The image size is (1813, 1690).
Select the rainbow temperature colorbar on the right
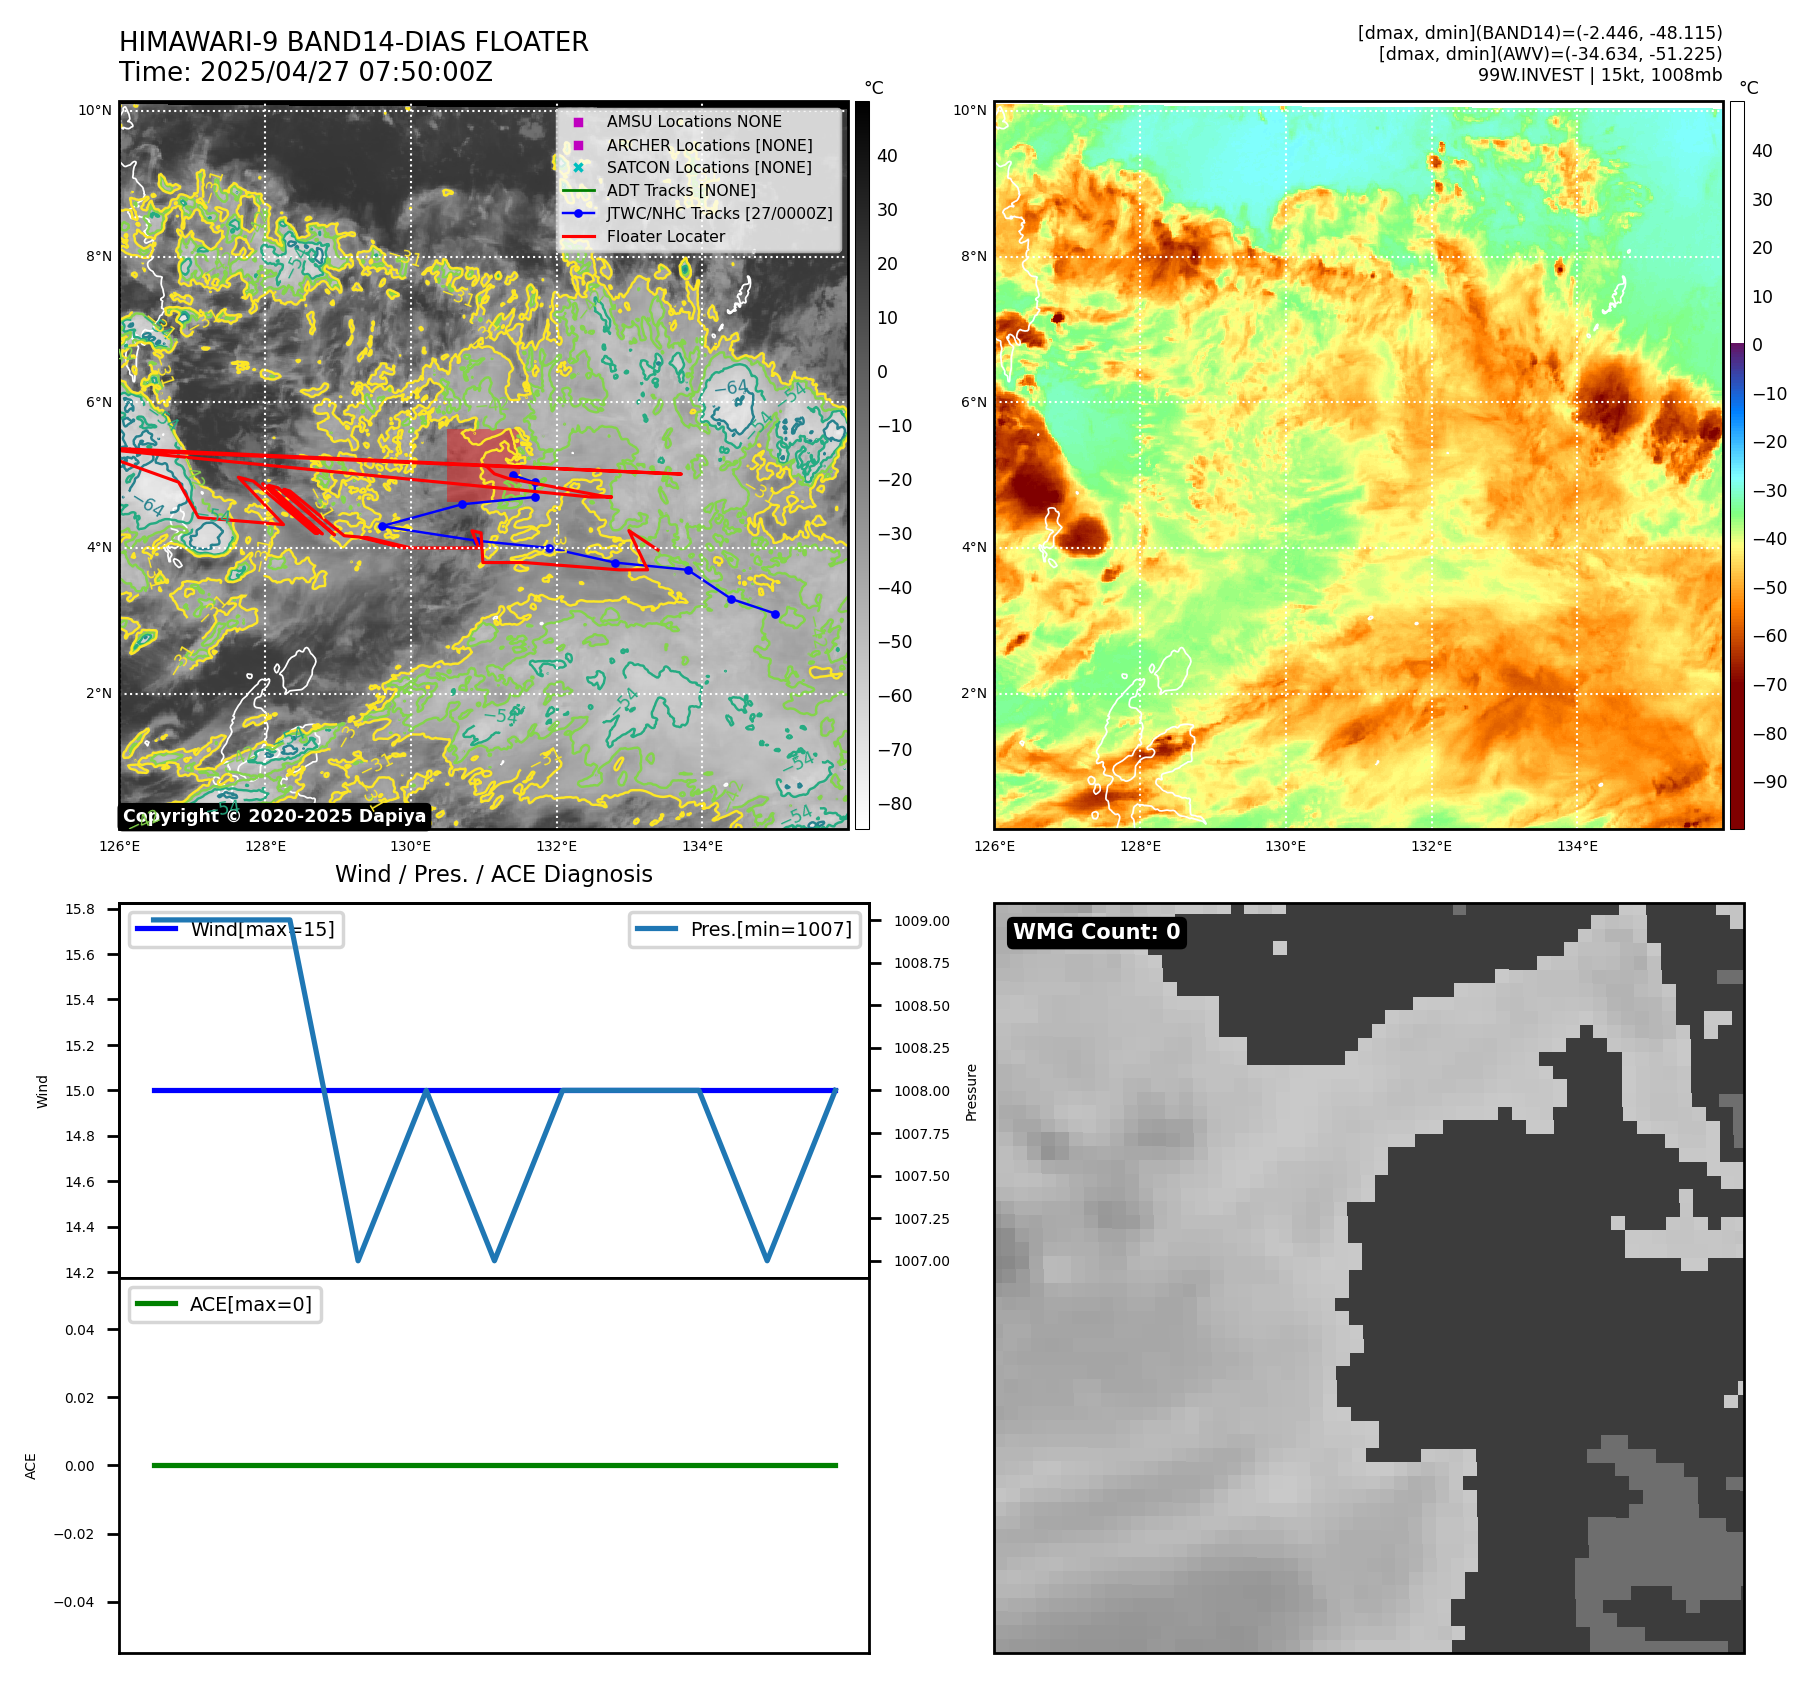tap(1737, 465)
